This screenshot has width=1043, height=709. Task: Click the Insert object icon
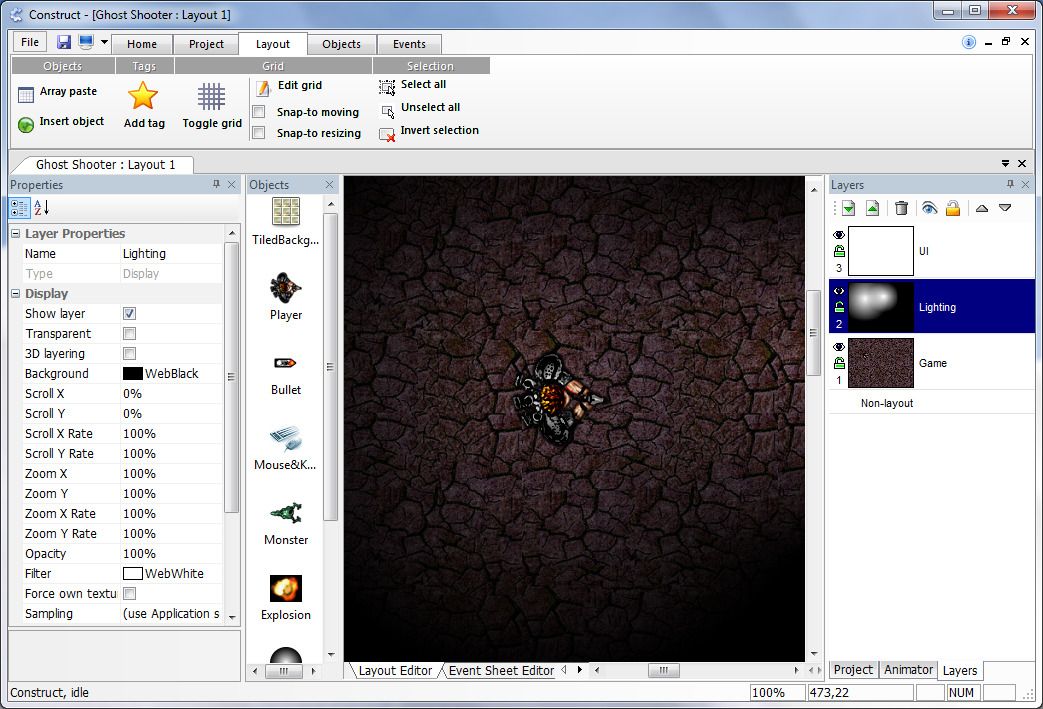coord(23,121)
